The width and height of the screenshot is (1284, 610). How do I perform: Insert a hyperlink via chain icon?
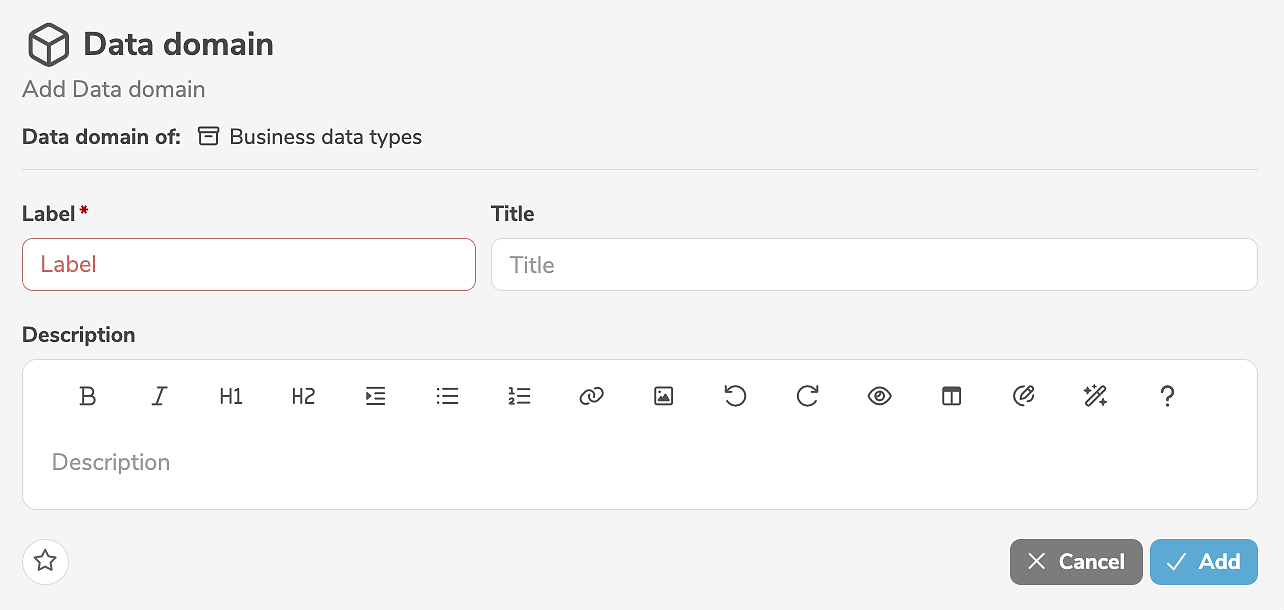591,397
